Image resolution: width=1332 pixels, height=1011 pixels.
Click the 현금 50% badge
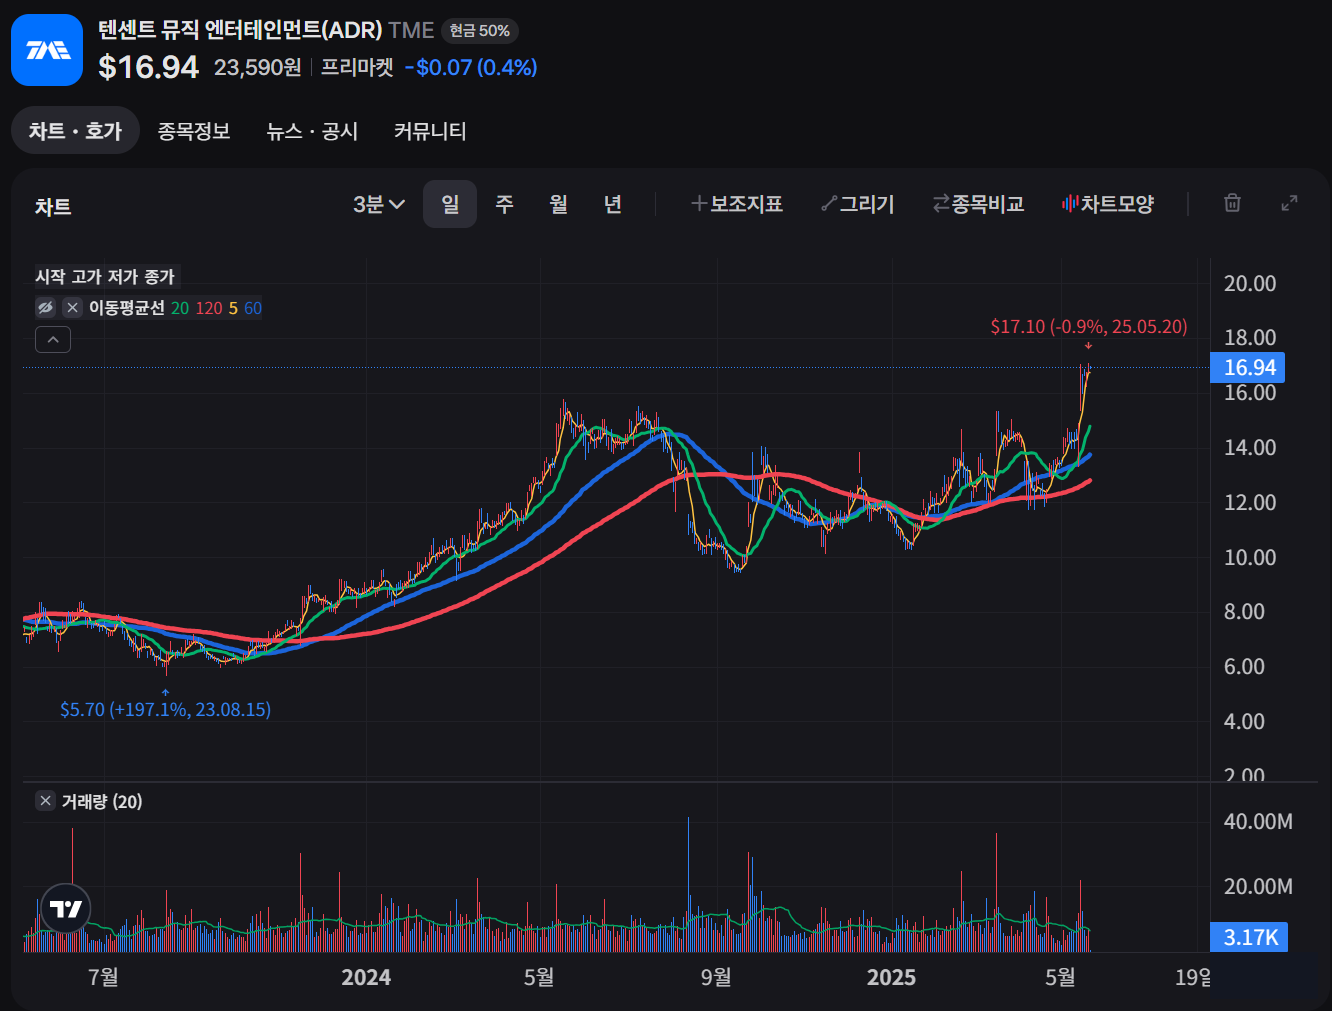click(x=480, y=31)
